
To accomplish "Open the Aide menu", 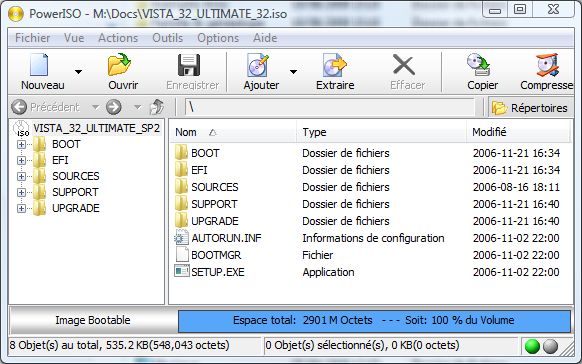I will (265, 38).
